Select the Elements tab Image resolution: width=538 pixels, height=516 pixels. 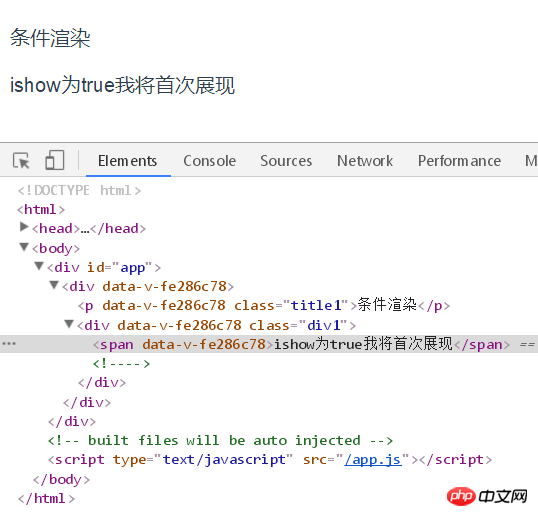coord(128,161)
